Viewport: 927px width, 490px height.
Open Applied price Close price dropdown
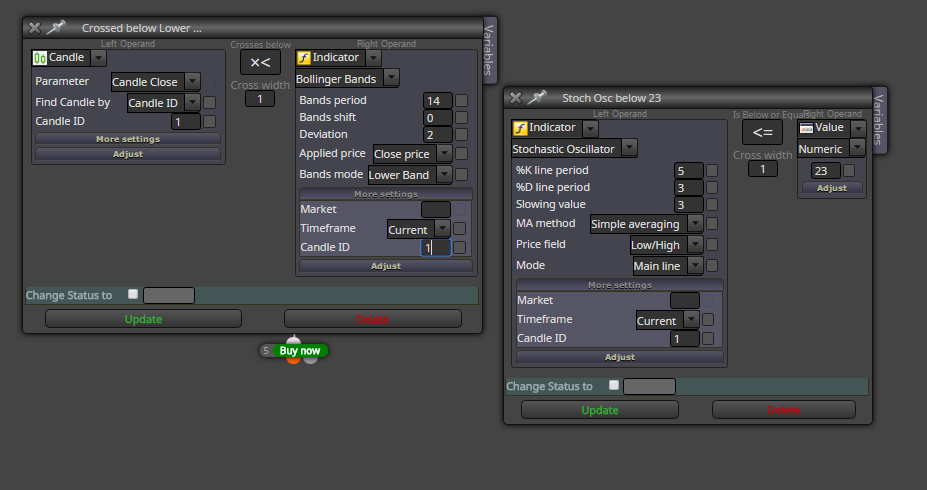click(x=444, y=154)
